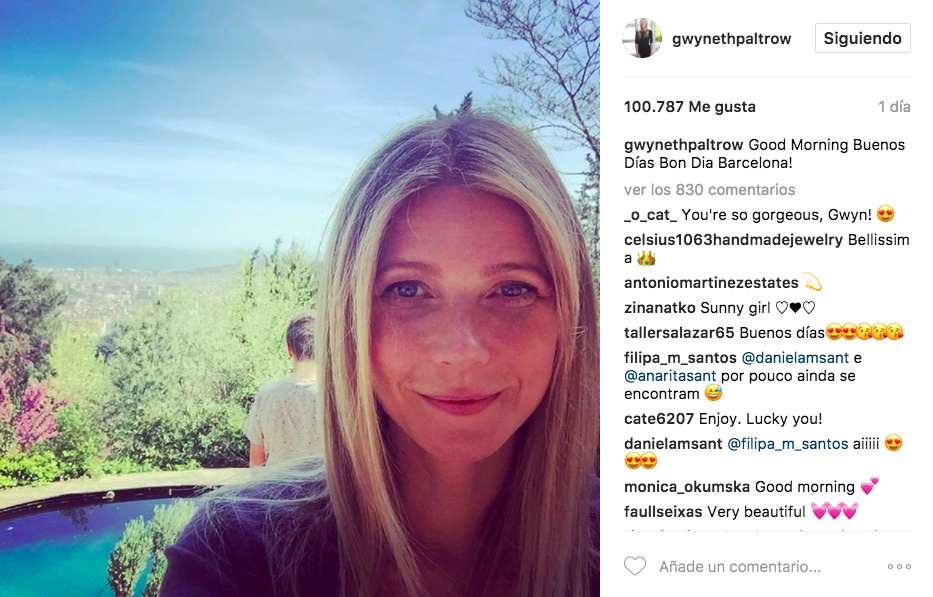Open _o_cat_ commenter profile
The width and height of the screenshot is (933, 597).
[x=650, y=215]
